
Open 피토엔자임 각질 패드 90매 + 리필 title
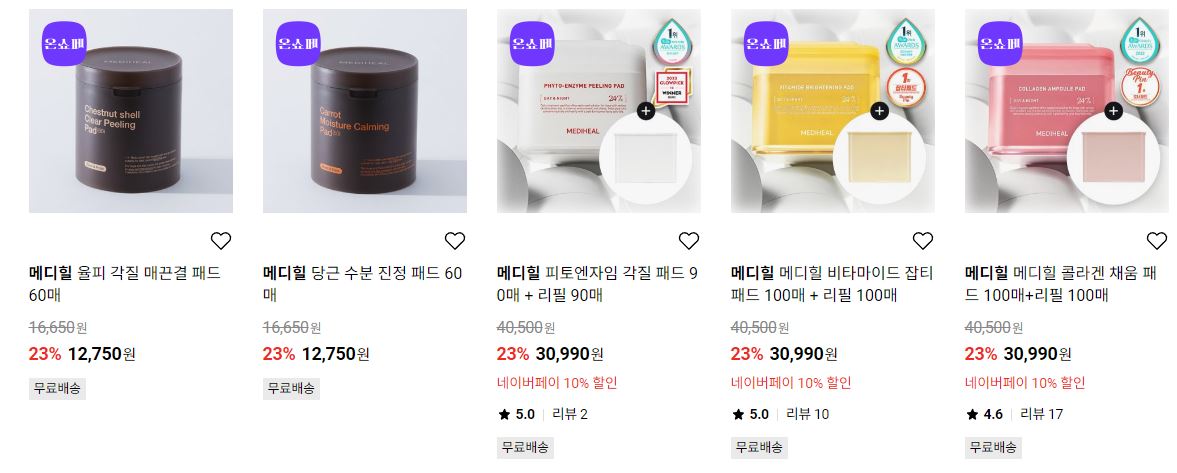coord(598,284)
